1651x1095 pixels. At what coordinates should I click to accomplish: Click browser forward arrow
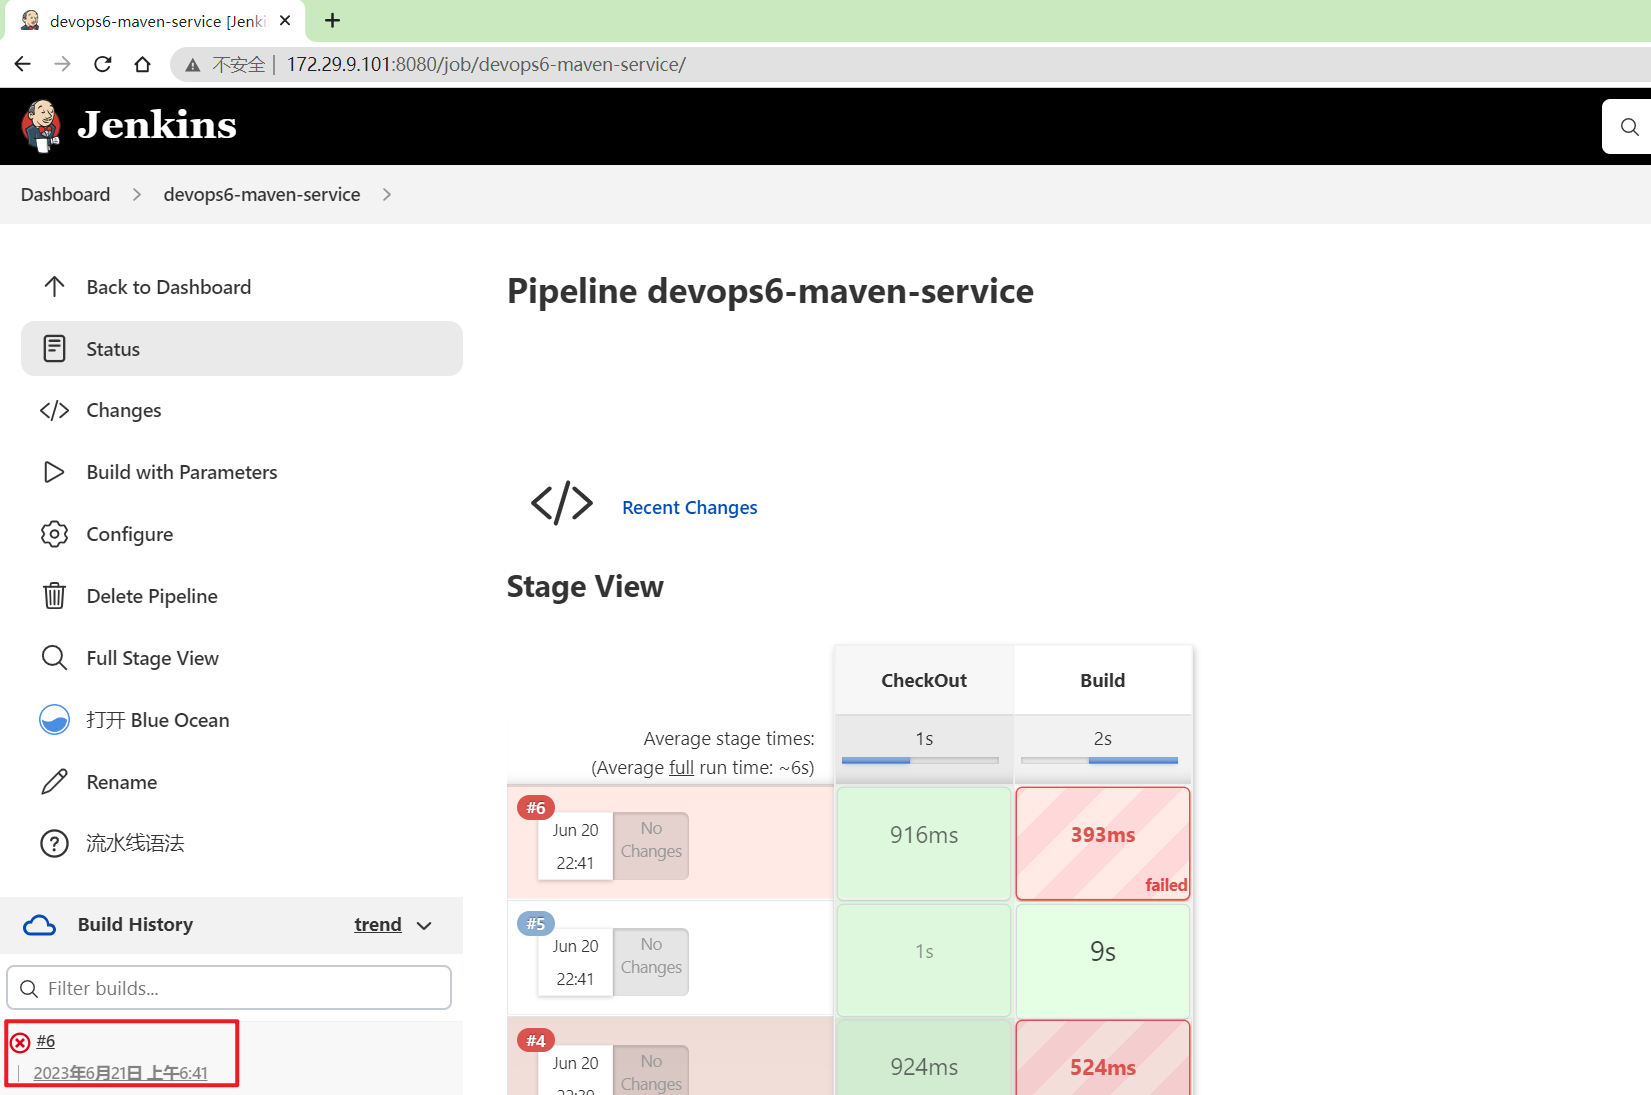[x=62, y=64]
